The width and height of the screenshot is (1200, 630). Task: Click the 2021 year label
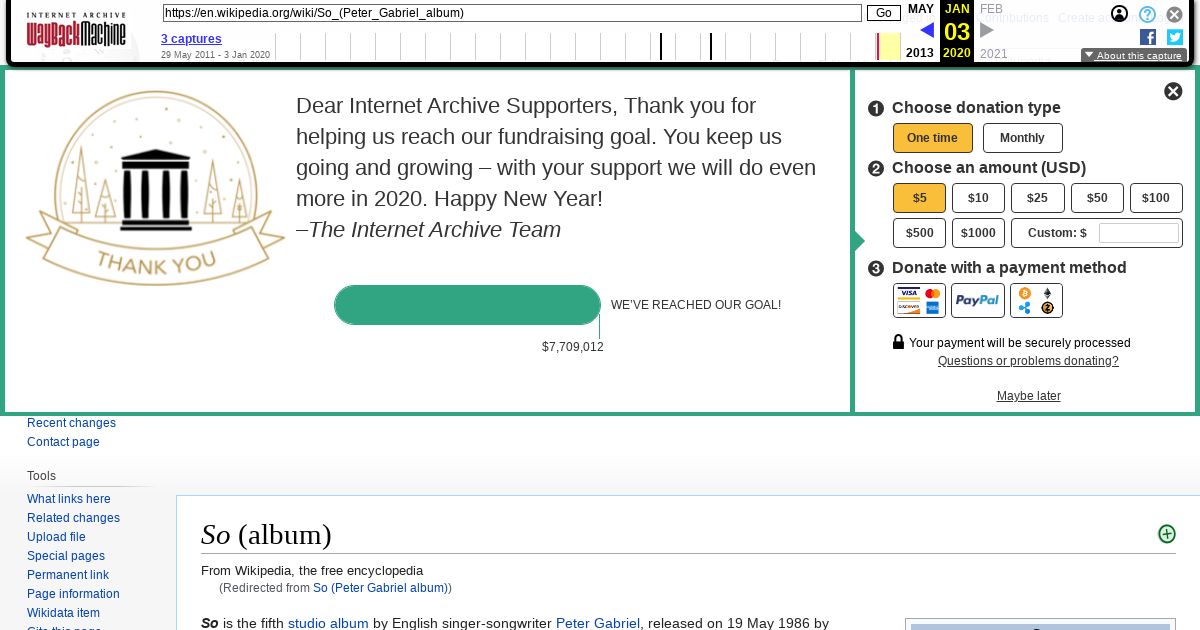pyautogui.click(x=994, y=53)
